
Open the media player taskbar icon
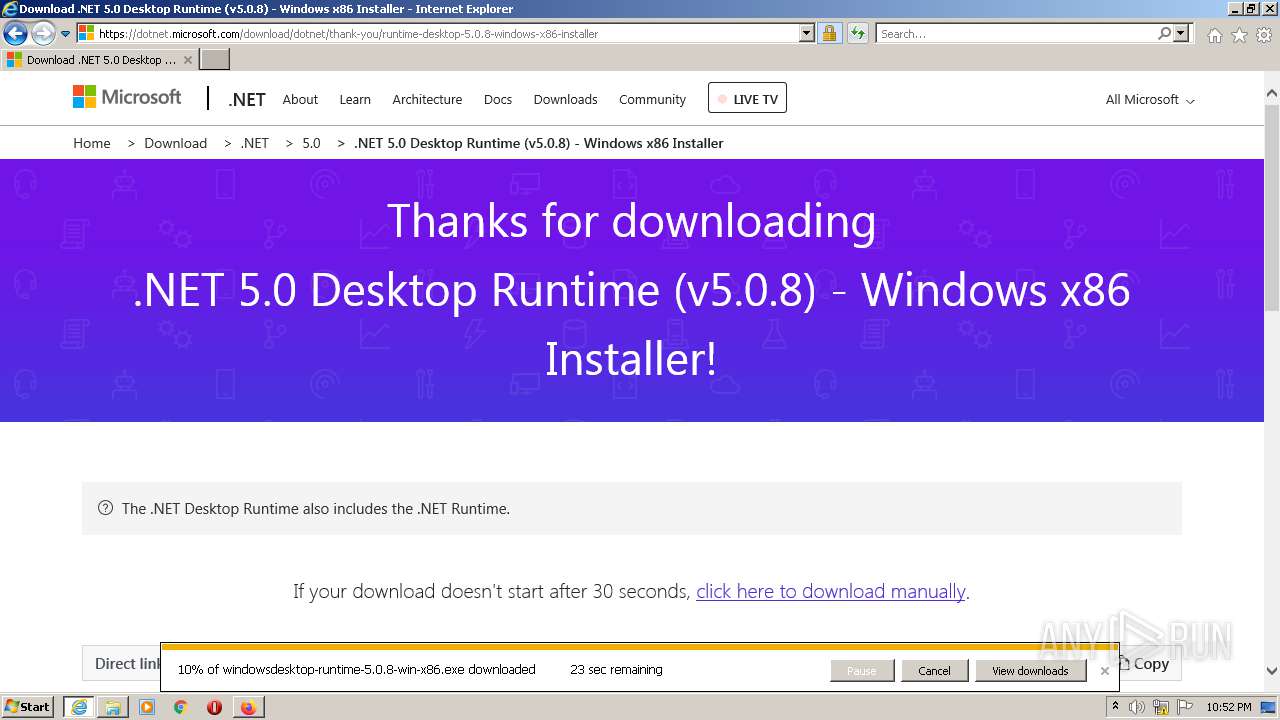click(147, 707)
